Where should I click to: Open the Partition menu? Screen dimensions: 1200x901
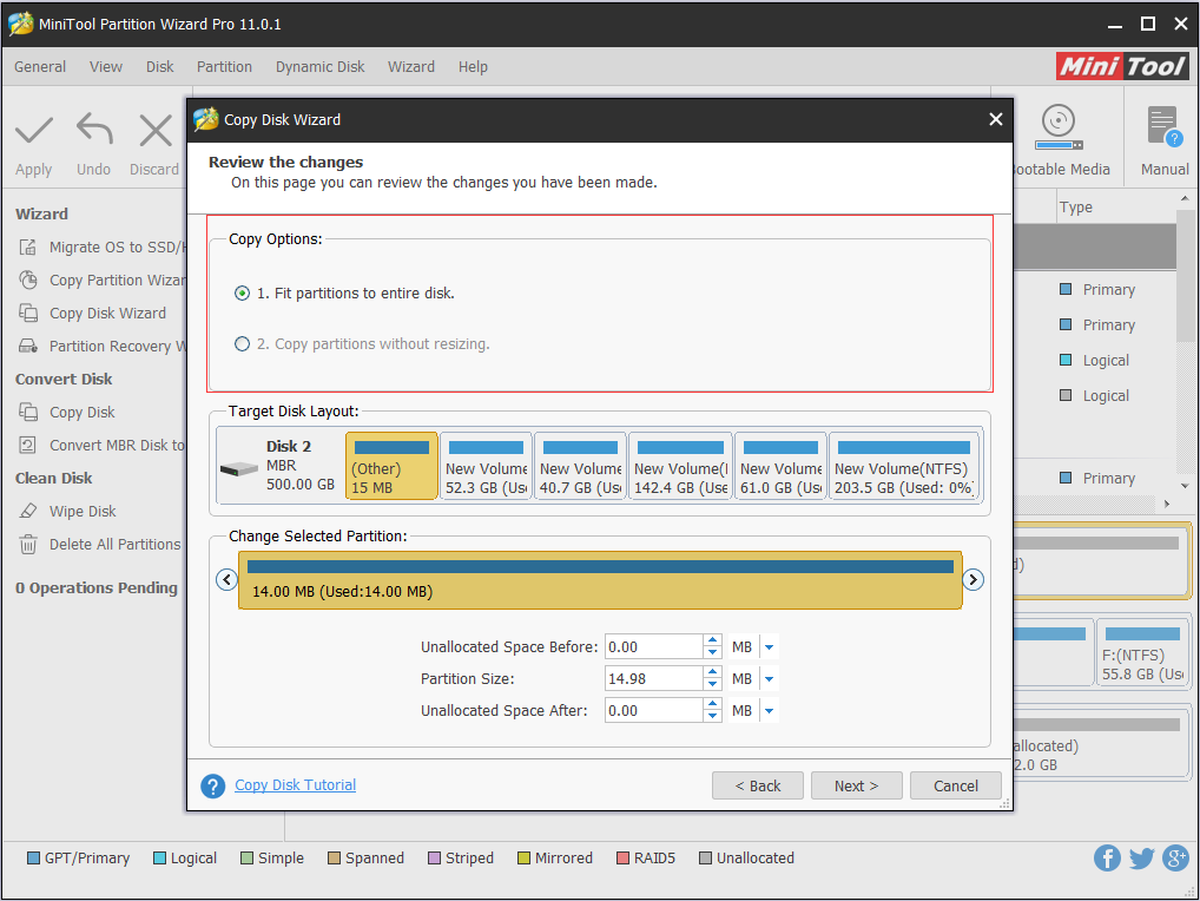[224, 67]
